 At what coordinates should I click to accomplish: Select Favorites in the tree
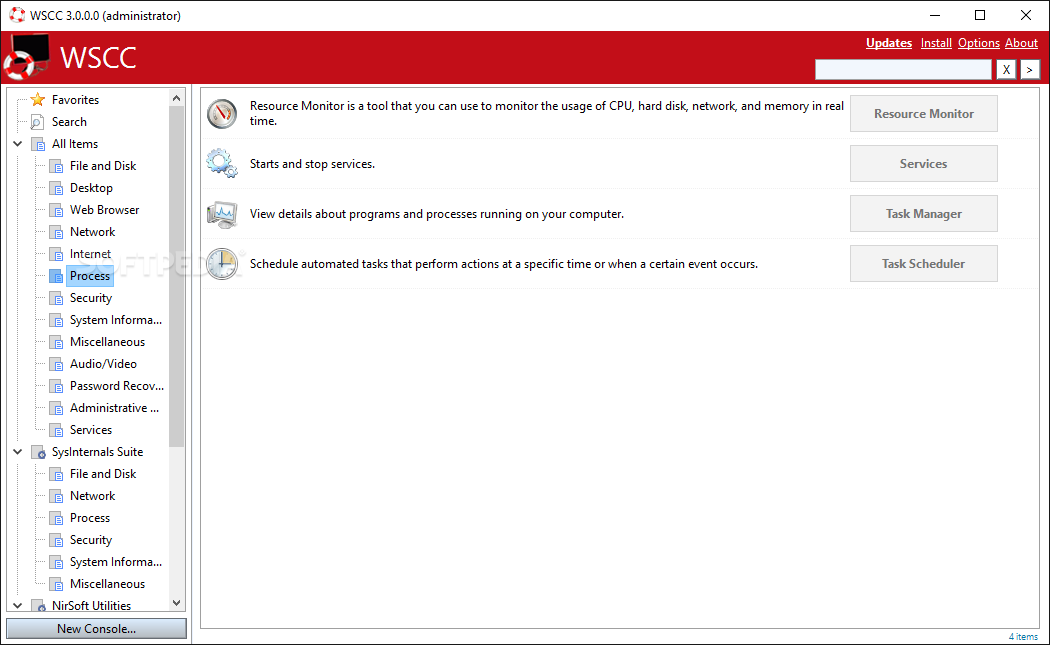coord(75,100)
